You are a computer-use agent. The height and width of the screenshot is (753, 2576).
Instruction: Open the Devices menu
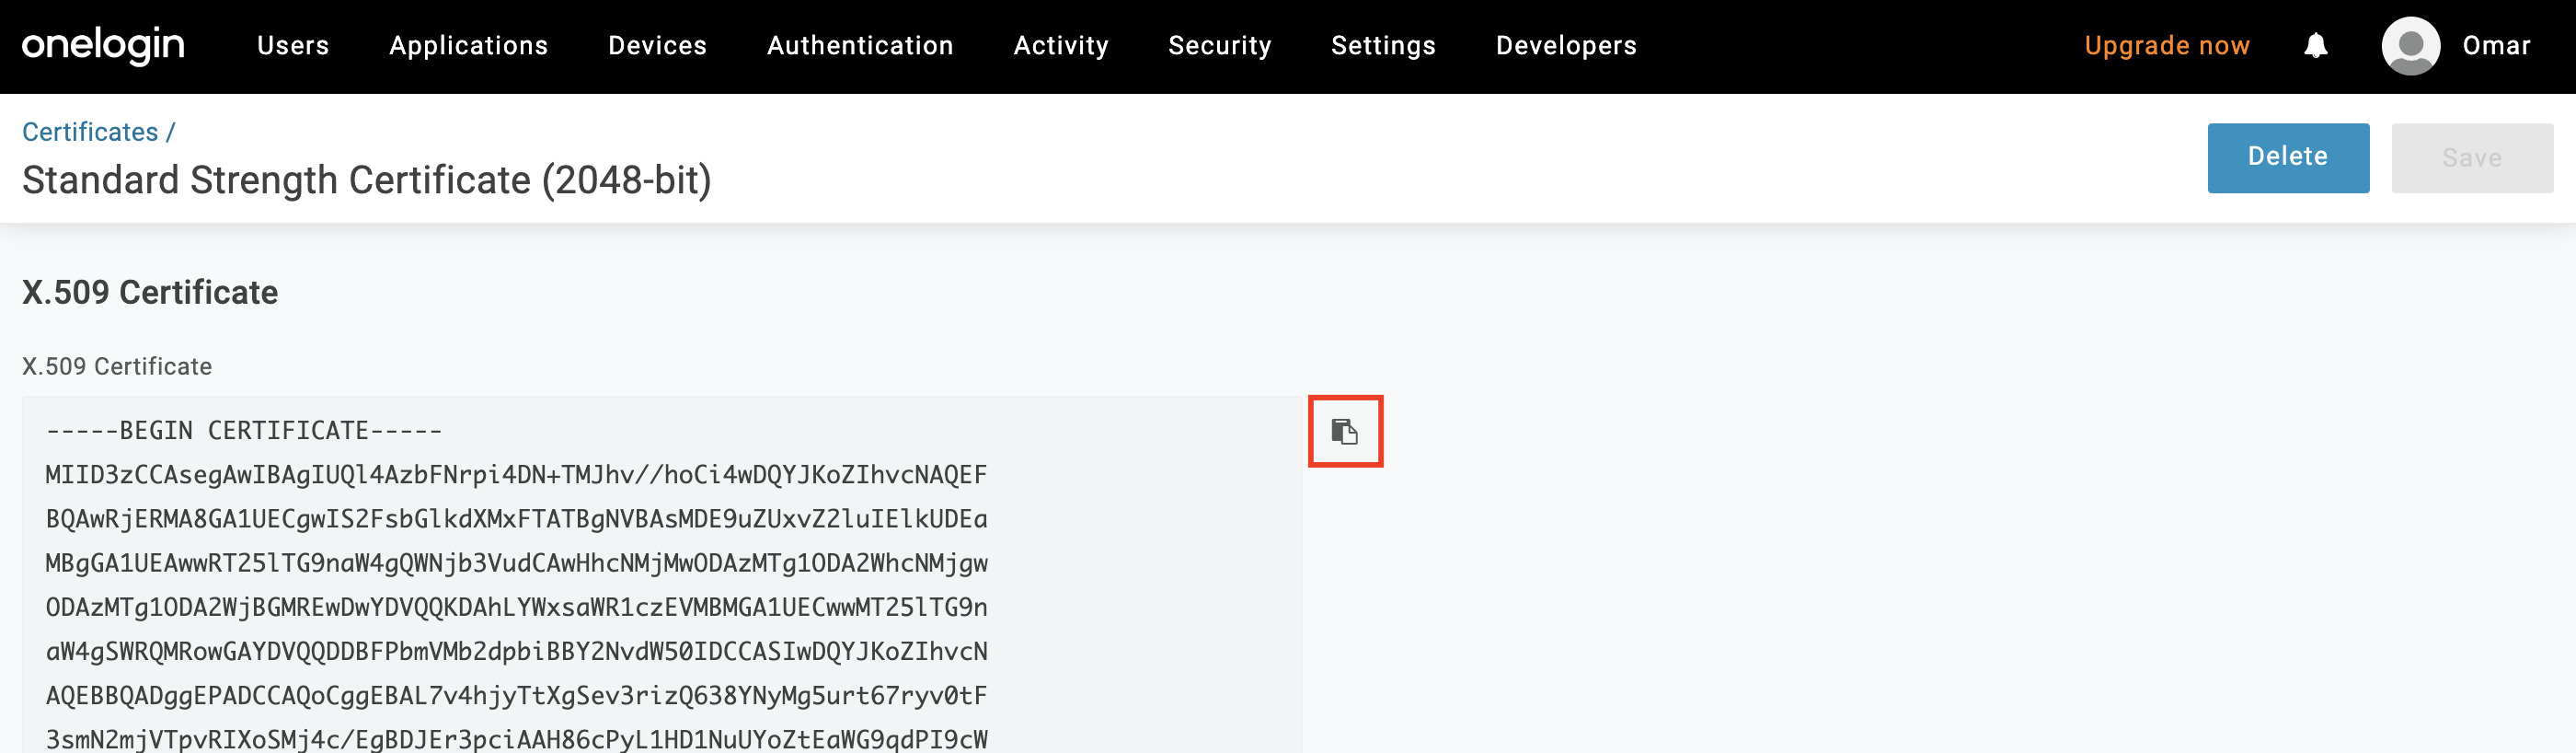click(x=657, y=46)
